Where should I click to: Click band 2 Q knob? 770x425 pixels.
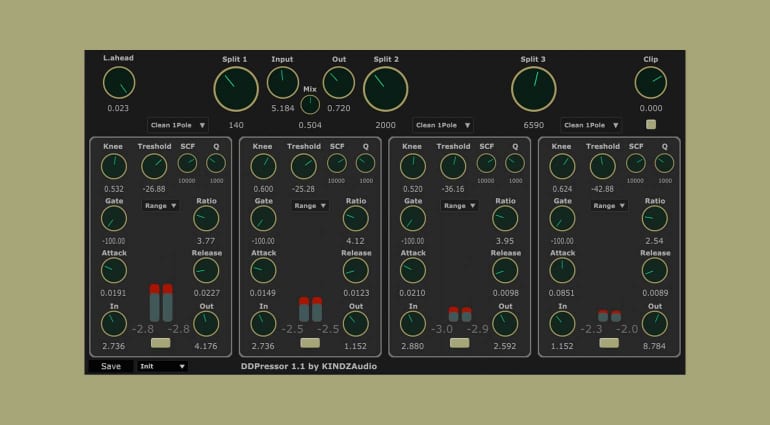[365, 163]
